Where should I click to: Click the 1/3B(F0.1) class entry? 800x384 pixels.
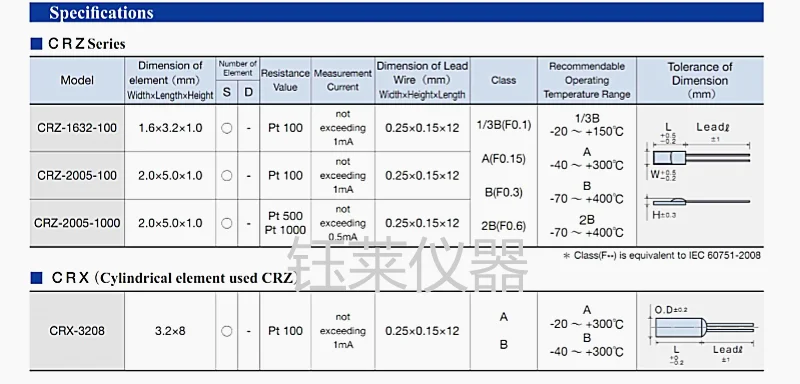tap(504, 124)
